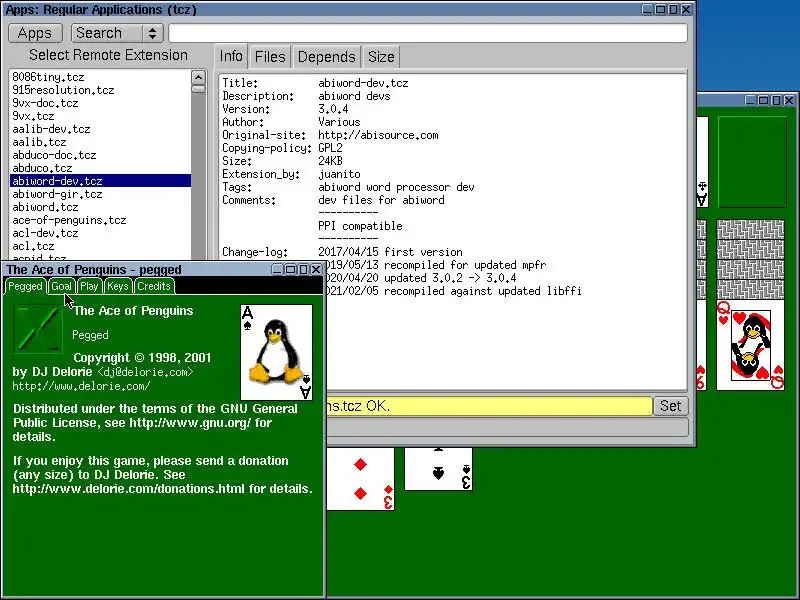The width and height of the screenshot is (800, 600).
Task: Click the three of spades card
Action: [x=438, y=469]
